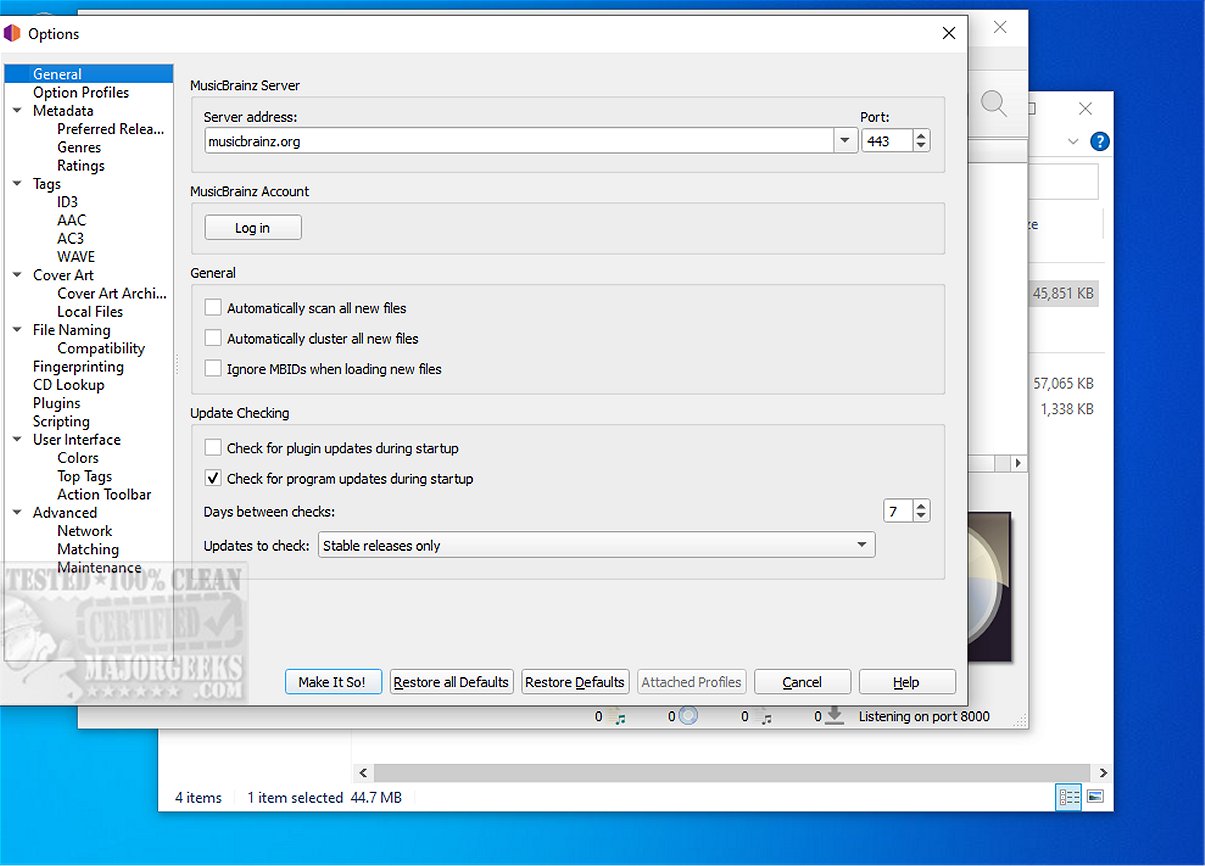Click File Explorer's scroll-right arrow
1205x866 pixels.
click(x=1103, y=773)
